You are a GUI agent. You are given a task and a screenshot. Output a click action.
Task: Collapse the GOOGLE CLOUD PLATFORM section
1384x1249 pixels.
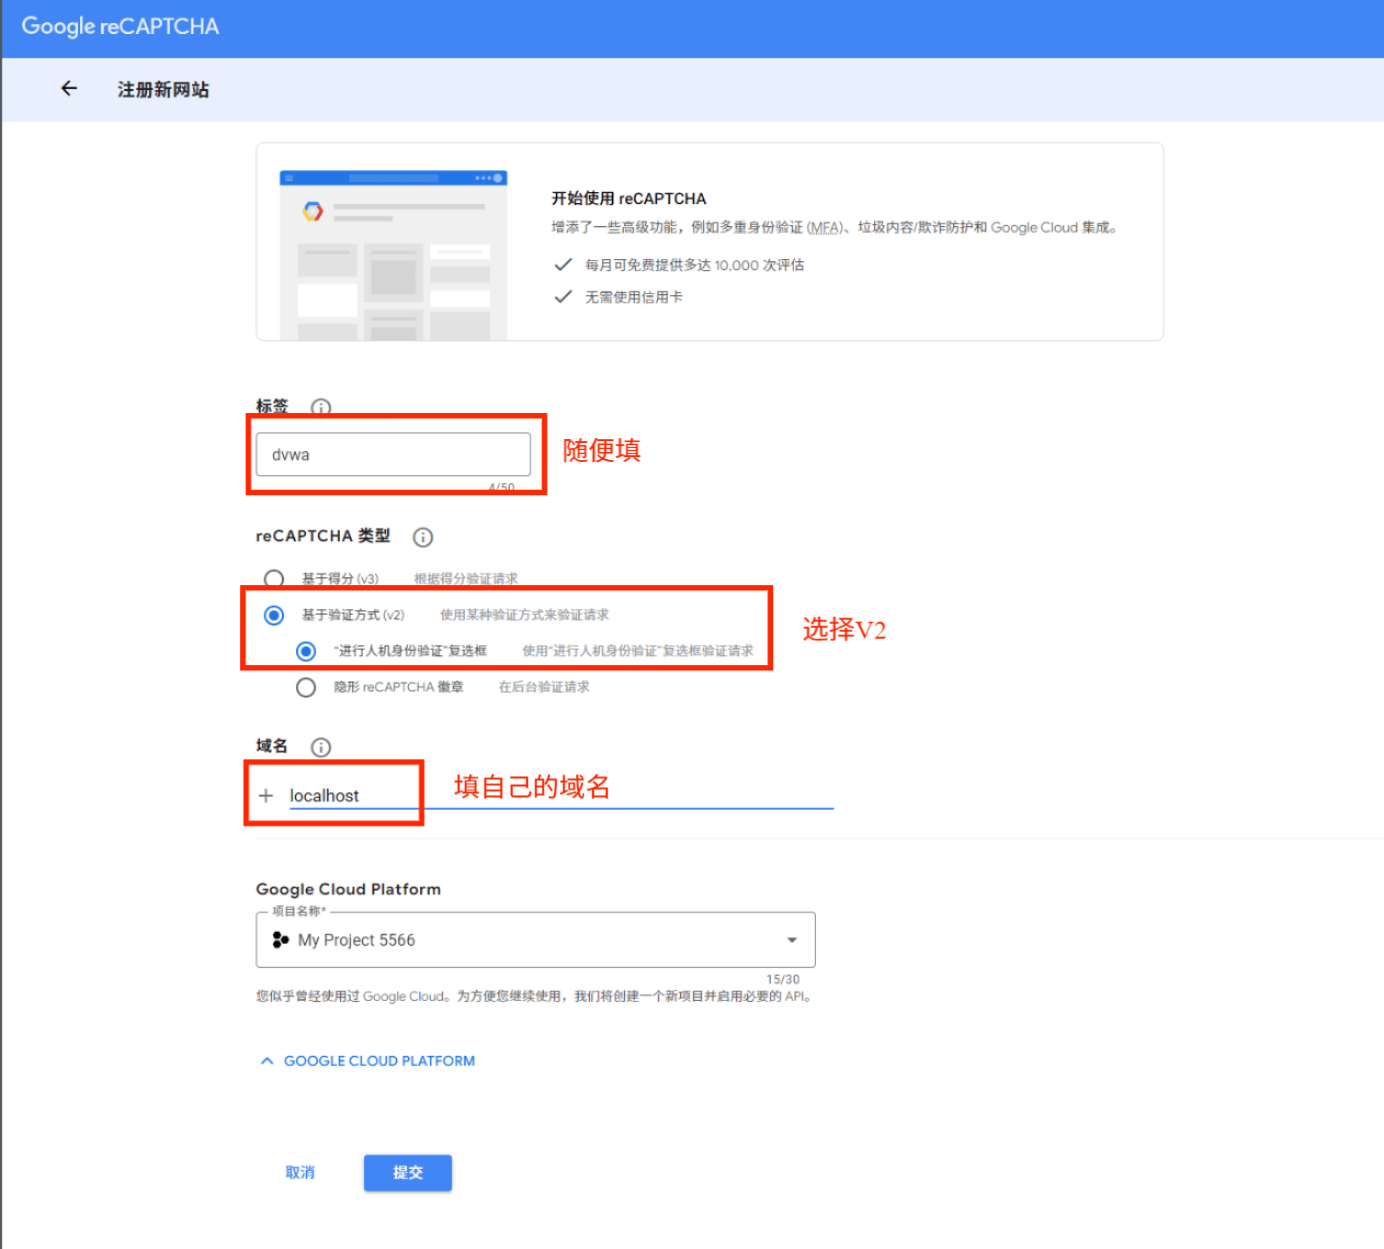[x=367, y=1061]
